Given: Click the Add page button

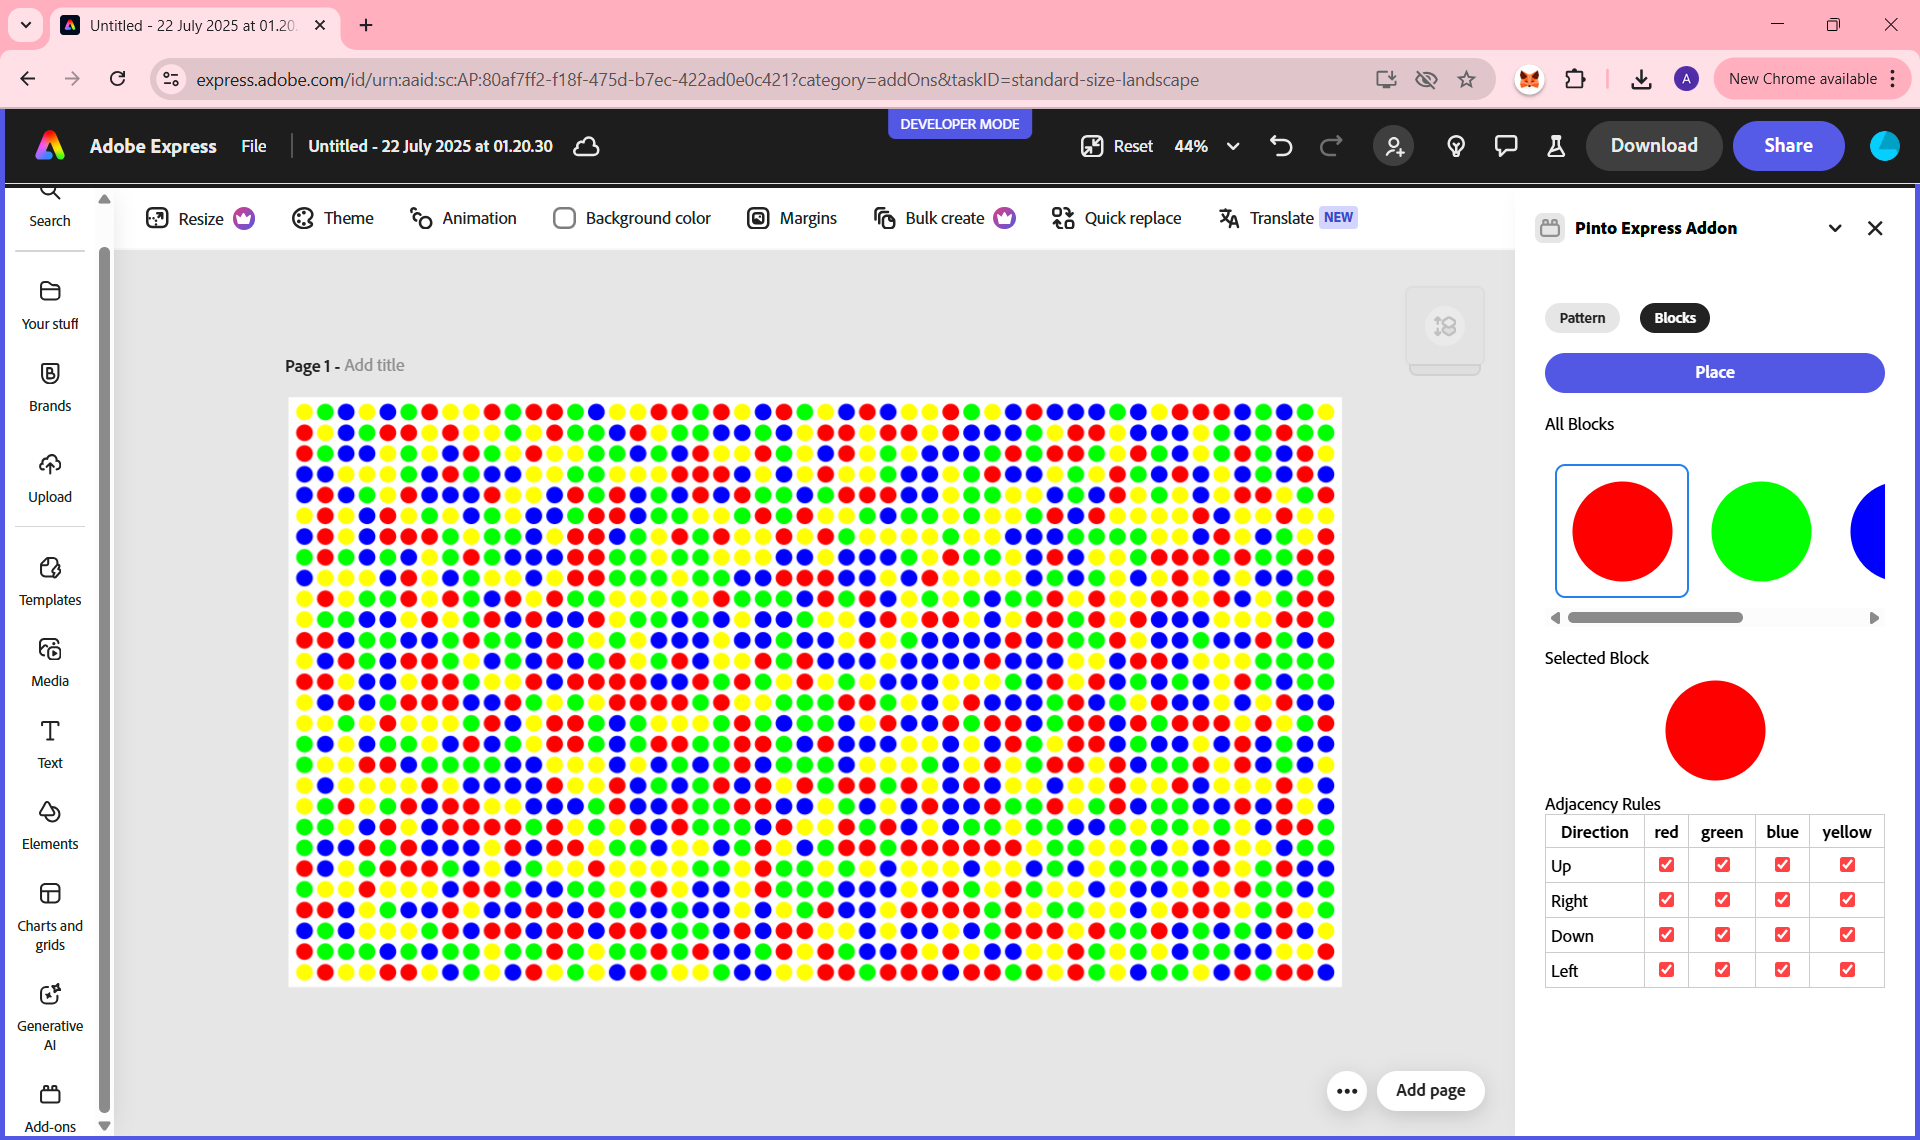Looking at the screenshot, I should click(1430, 1090).
